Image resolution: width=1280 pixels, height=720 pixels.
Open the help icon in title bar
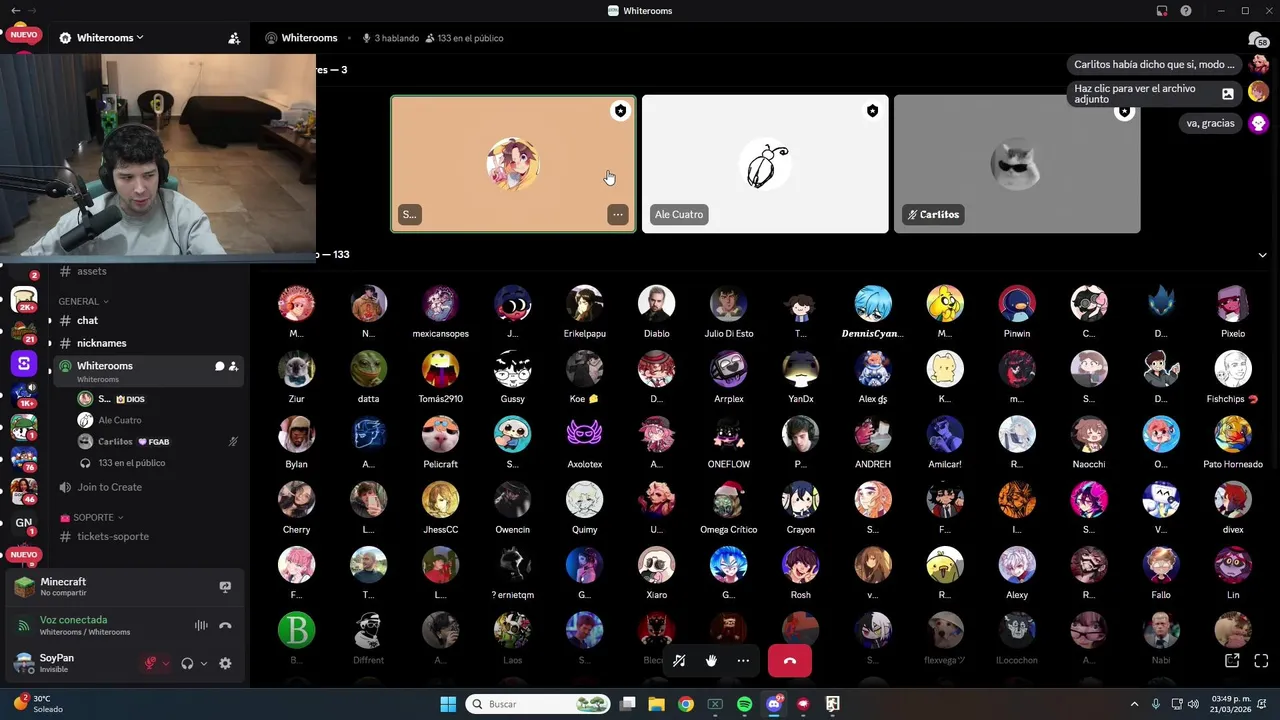pyautogui.click(x=1186, y=10)
